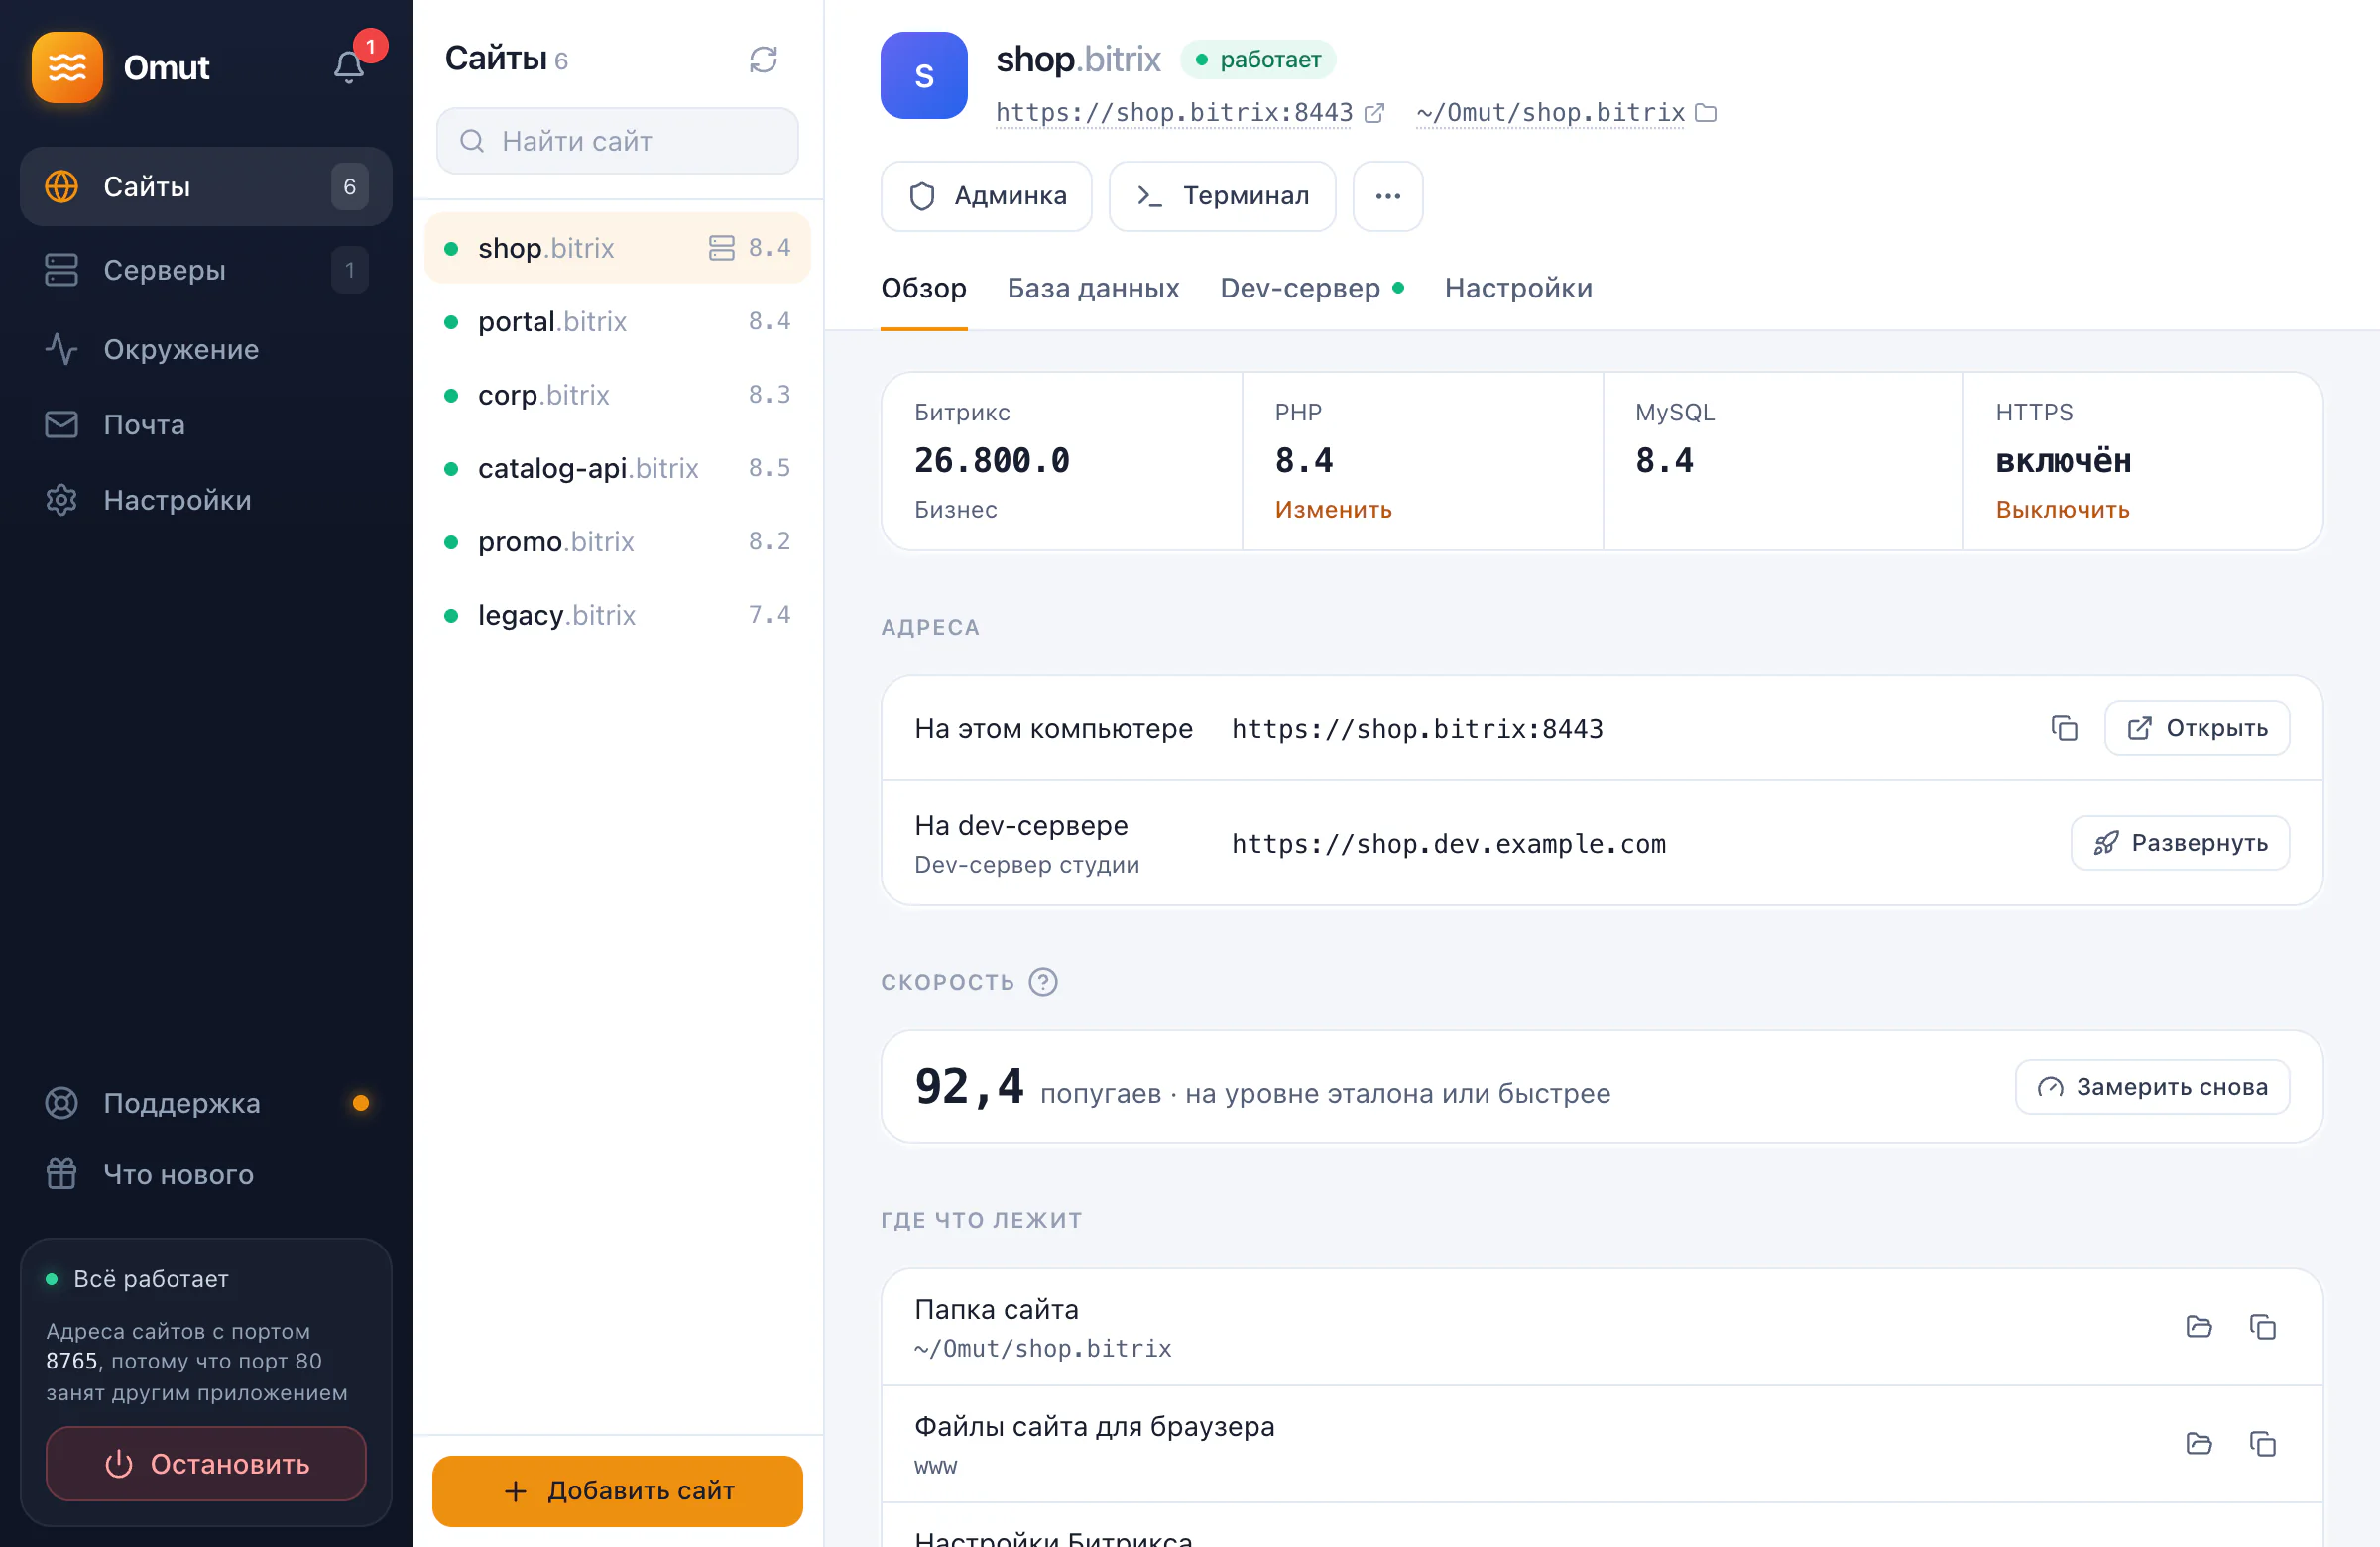Select promo.bitrix site
The image size is (2380, 1547).
tap(617, 541)
